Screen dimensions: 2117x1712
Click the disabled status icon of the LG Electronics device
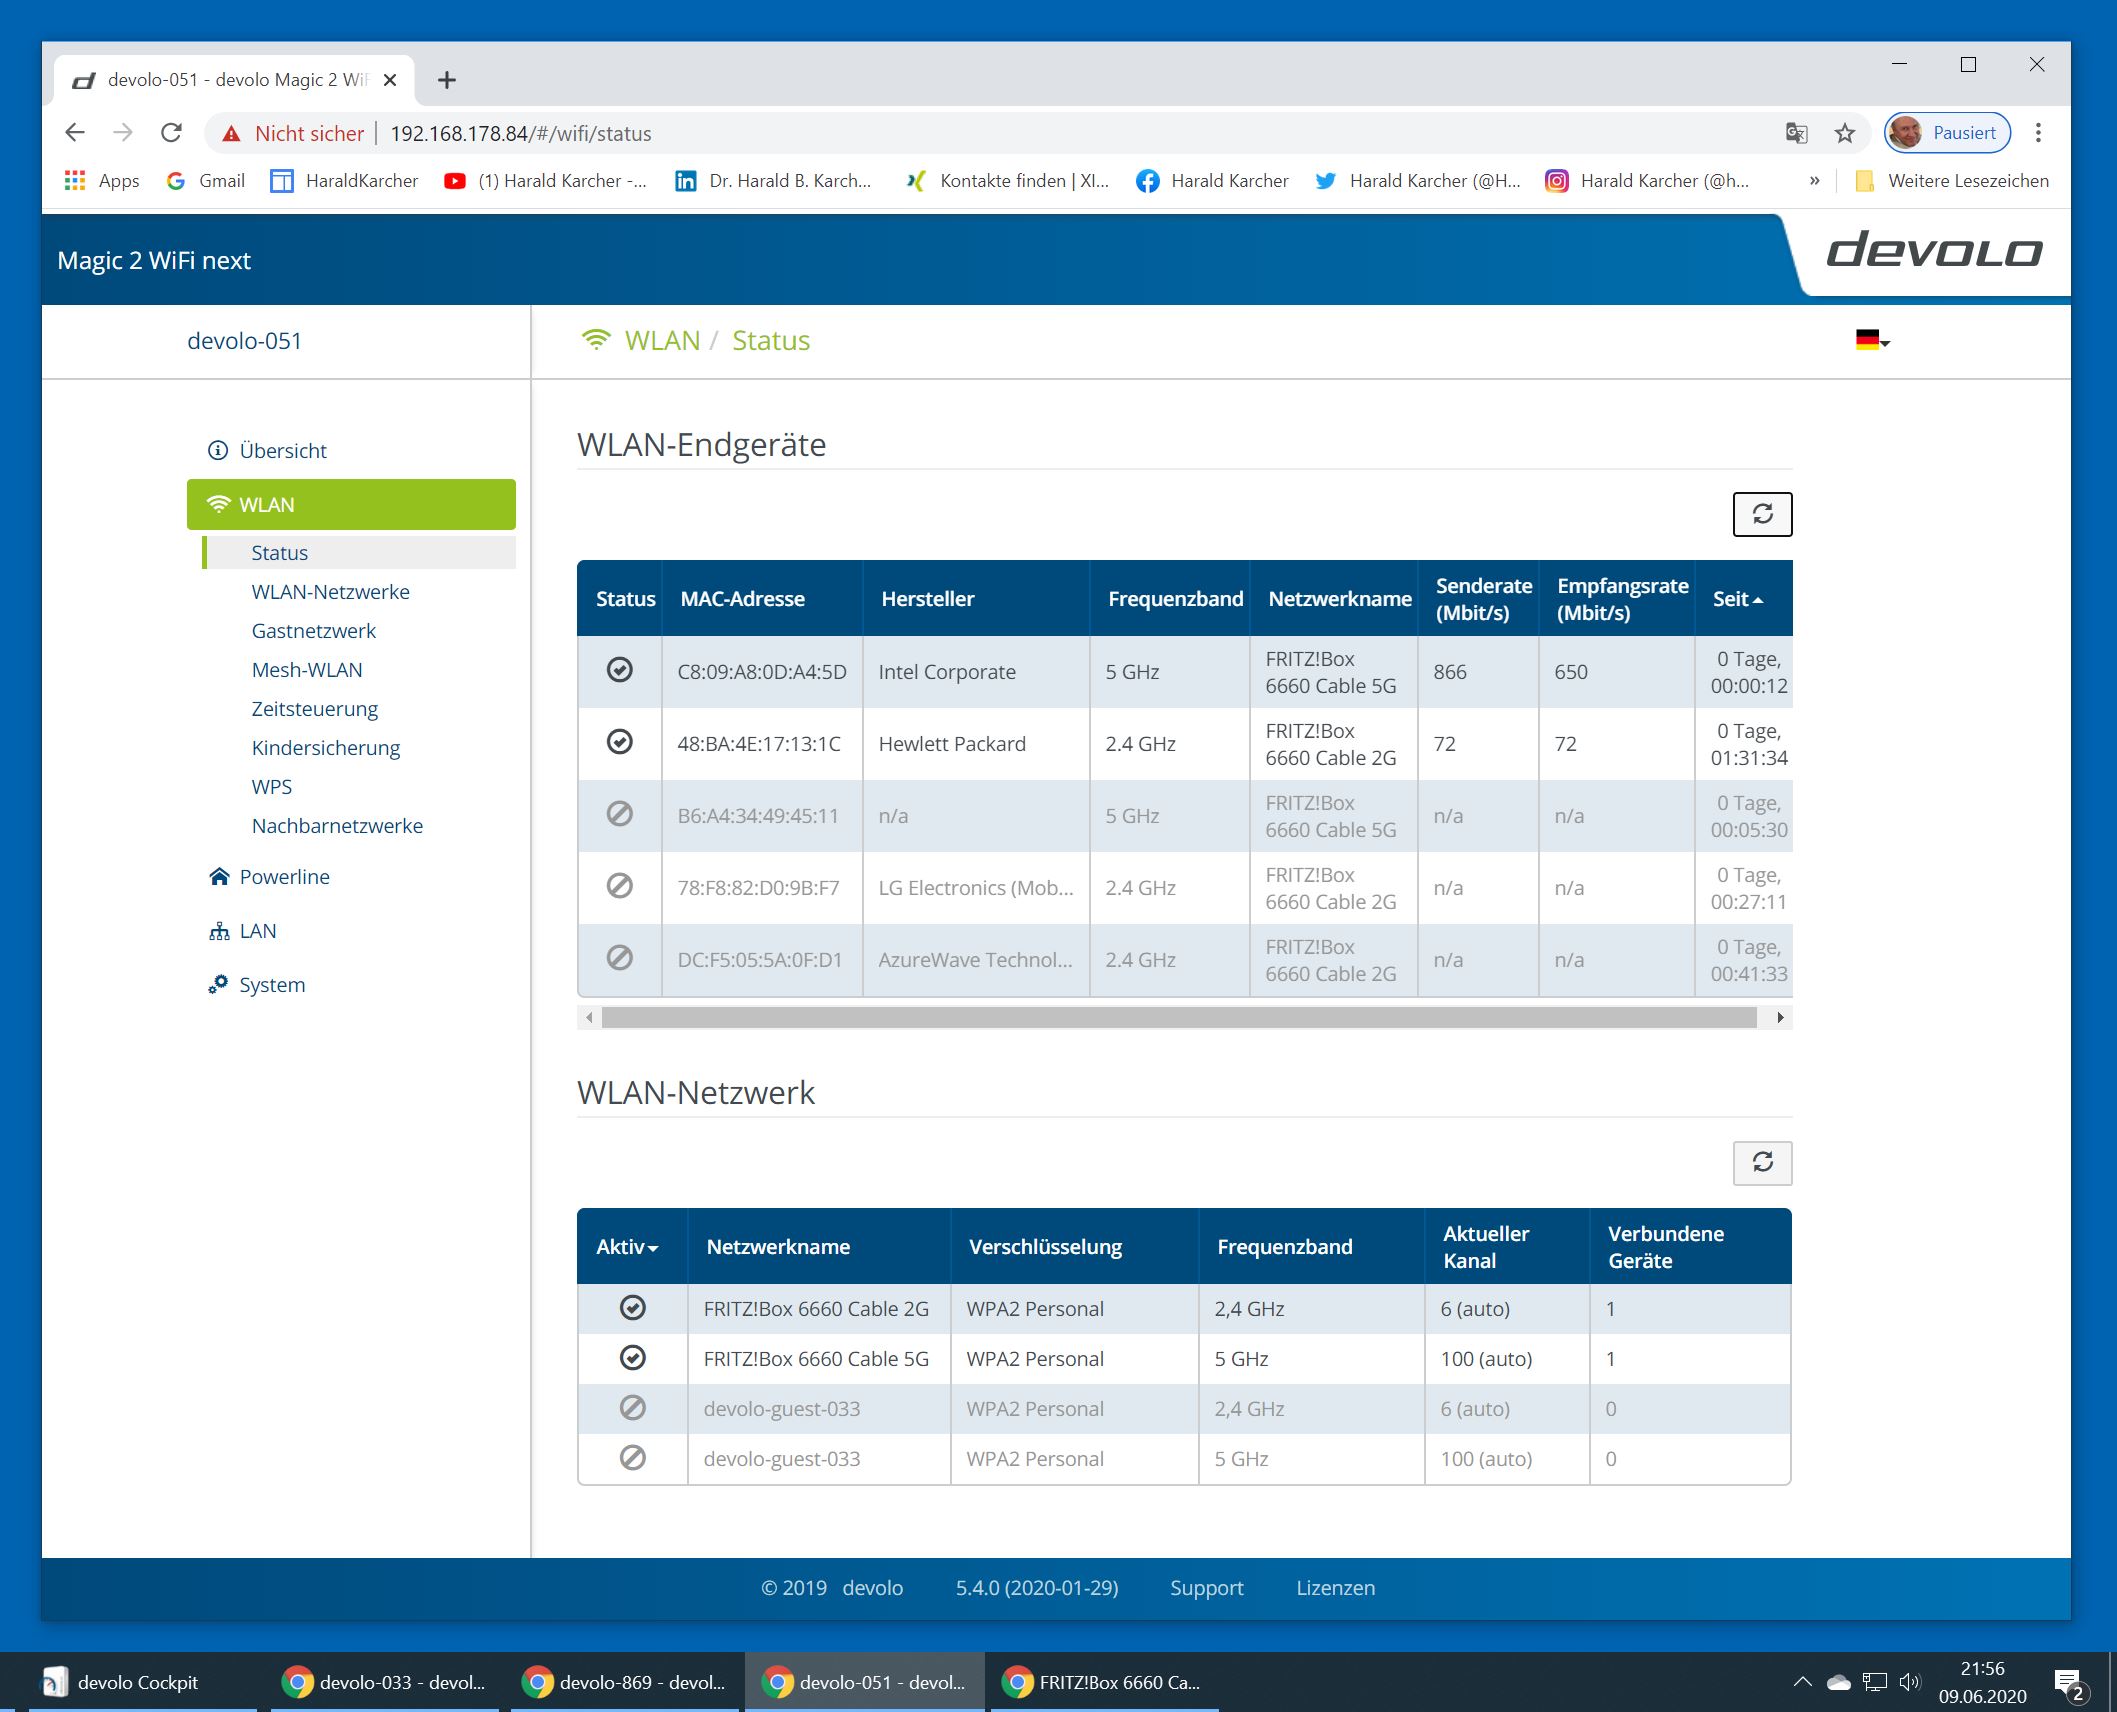(620, 886)
